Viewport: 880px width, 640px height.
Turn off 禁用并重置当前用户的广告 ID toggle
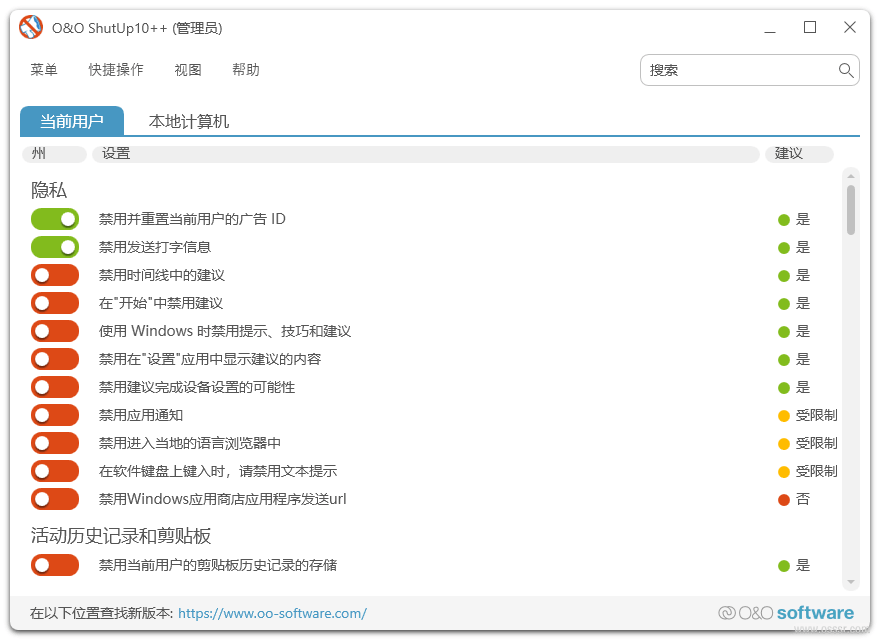55,219
